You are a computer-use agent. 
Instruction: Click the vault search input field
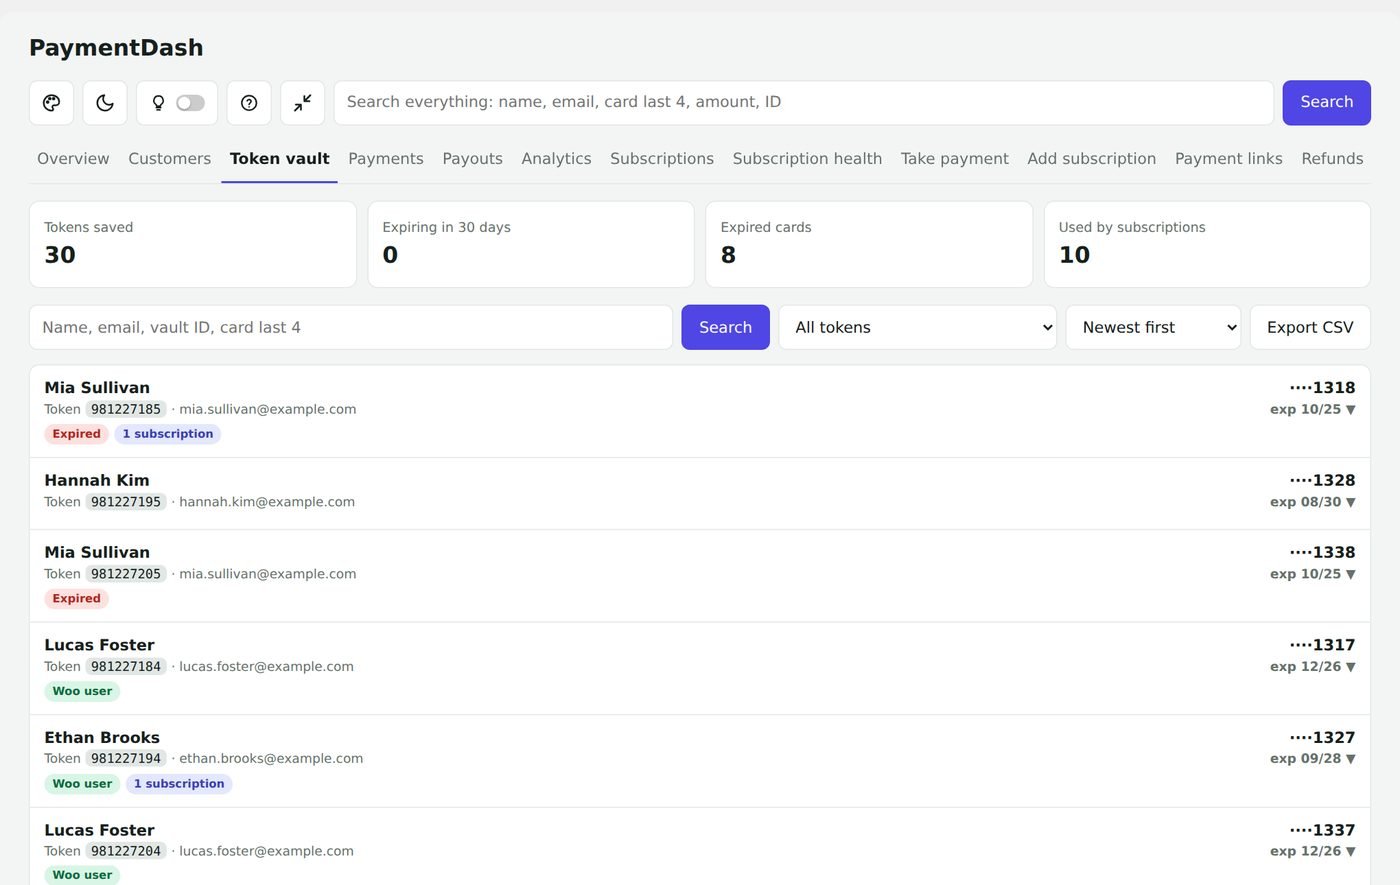pyautogui.click(x=351, y=328)
